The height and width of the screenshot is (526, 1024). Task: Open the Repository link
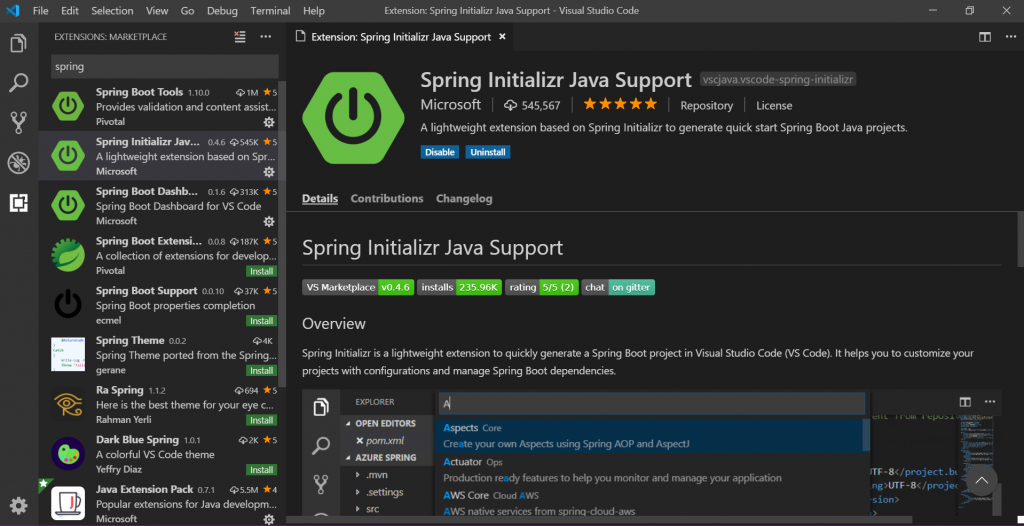(x=707, y=105)
